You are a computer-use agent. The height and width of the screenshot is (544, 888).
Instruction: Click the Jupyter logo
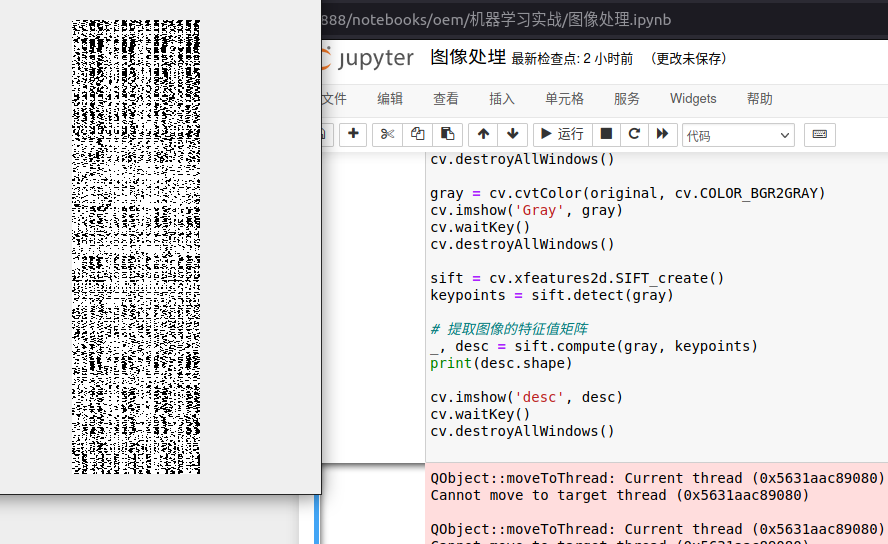[368, 58]
